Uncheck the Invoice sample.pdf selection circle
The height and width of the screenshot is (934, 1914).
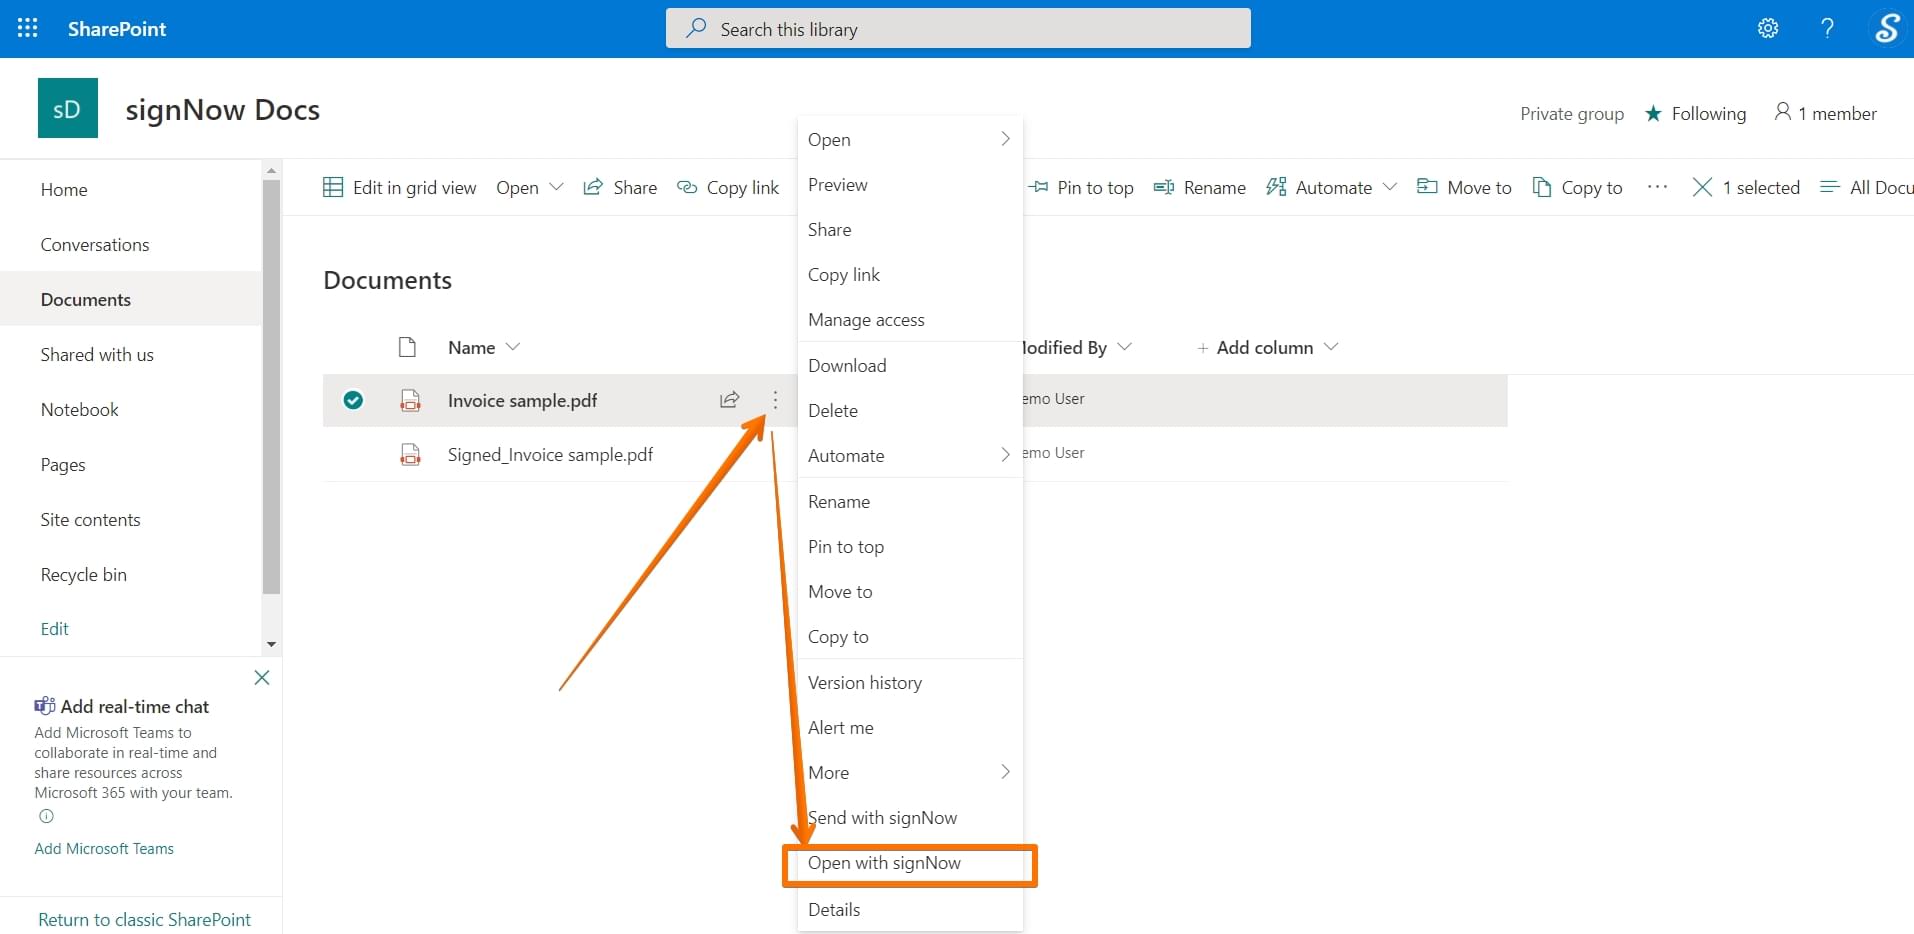[x=353, y=400]
